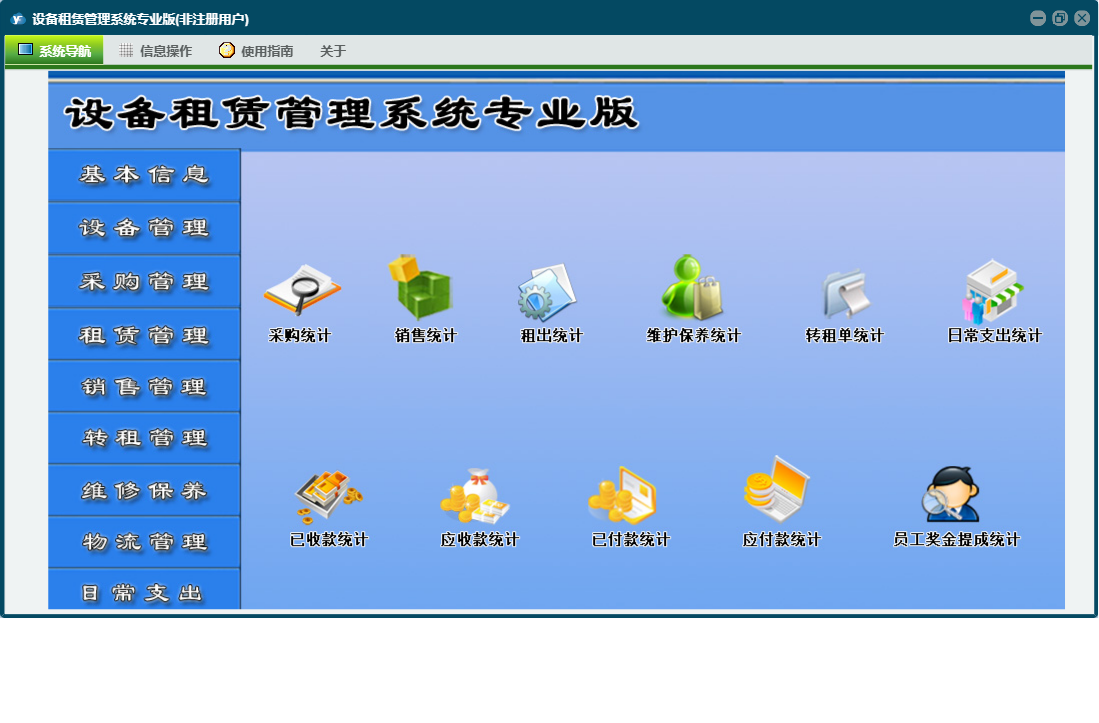Click the 关于 about menu item

click(333, 51)
